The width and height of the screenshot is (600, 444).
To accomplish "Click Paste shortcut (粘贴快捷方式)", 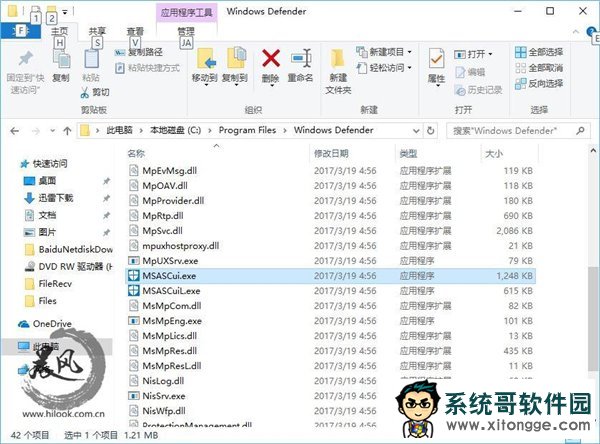I will 147,68.
